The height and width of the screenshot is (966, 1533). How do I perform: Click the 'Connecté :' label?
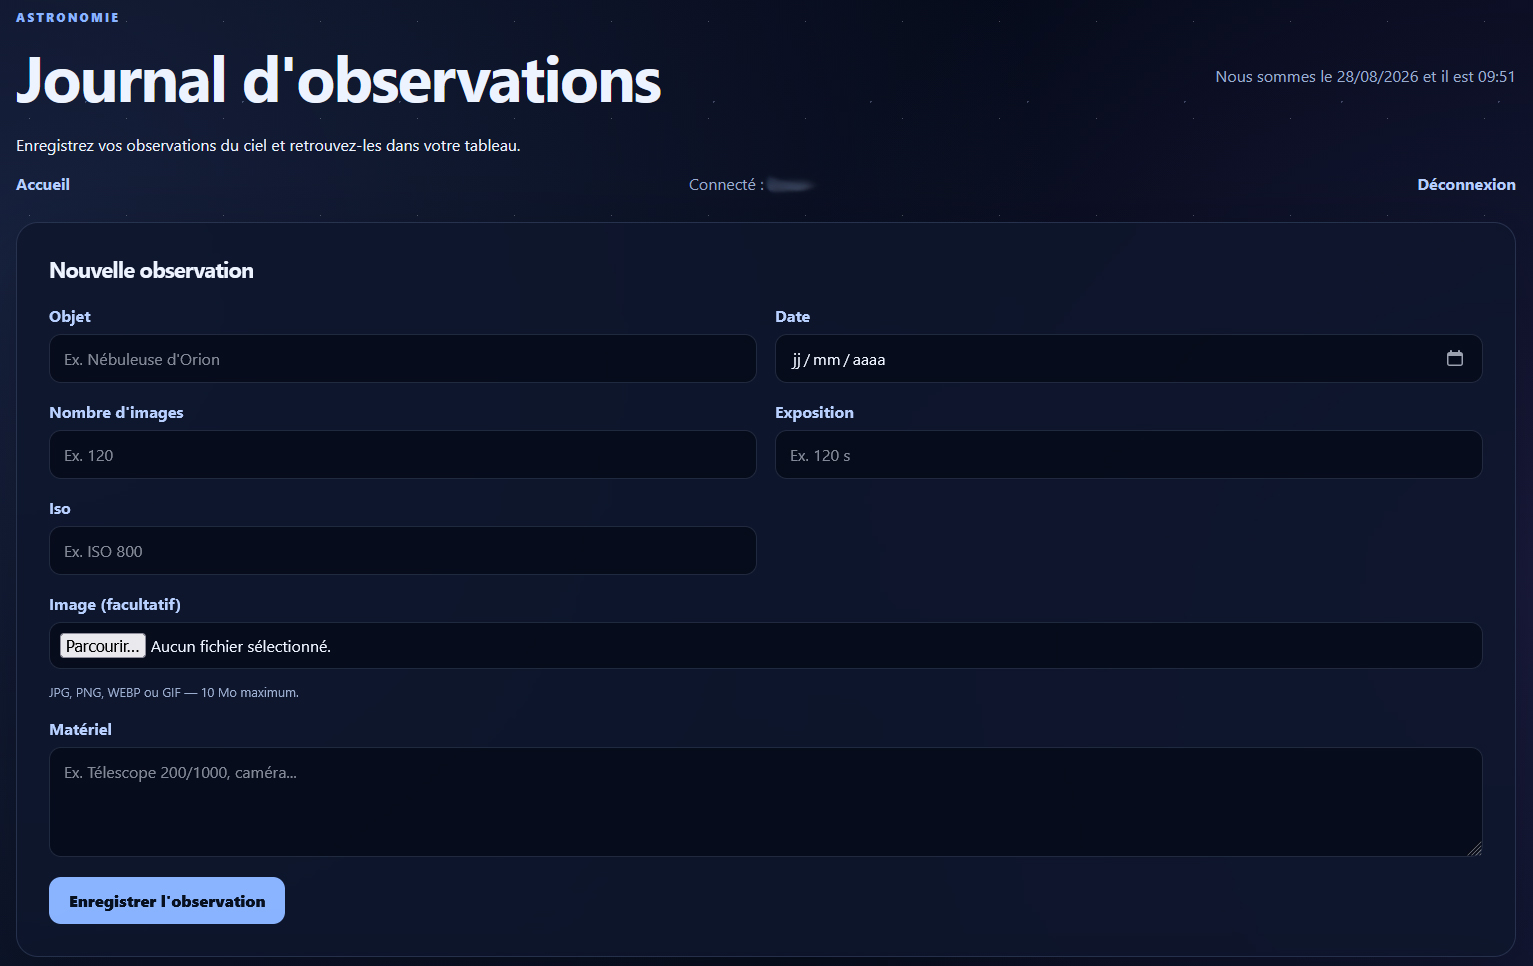(x=726, y=185)
